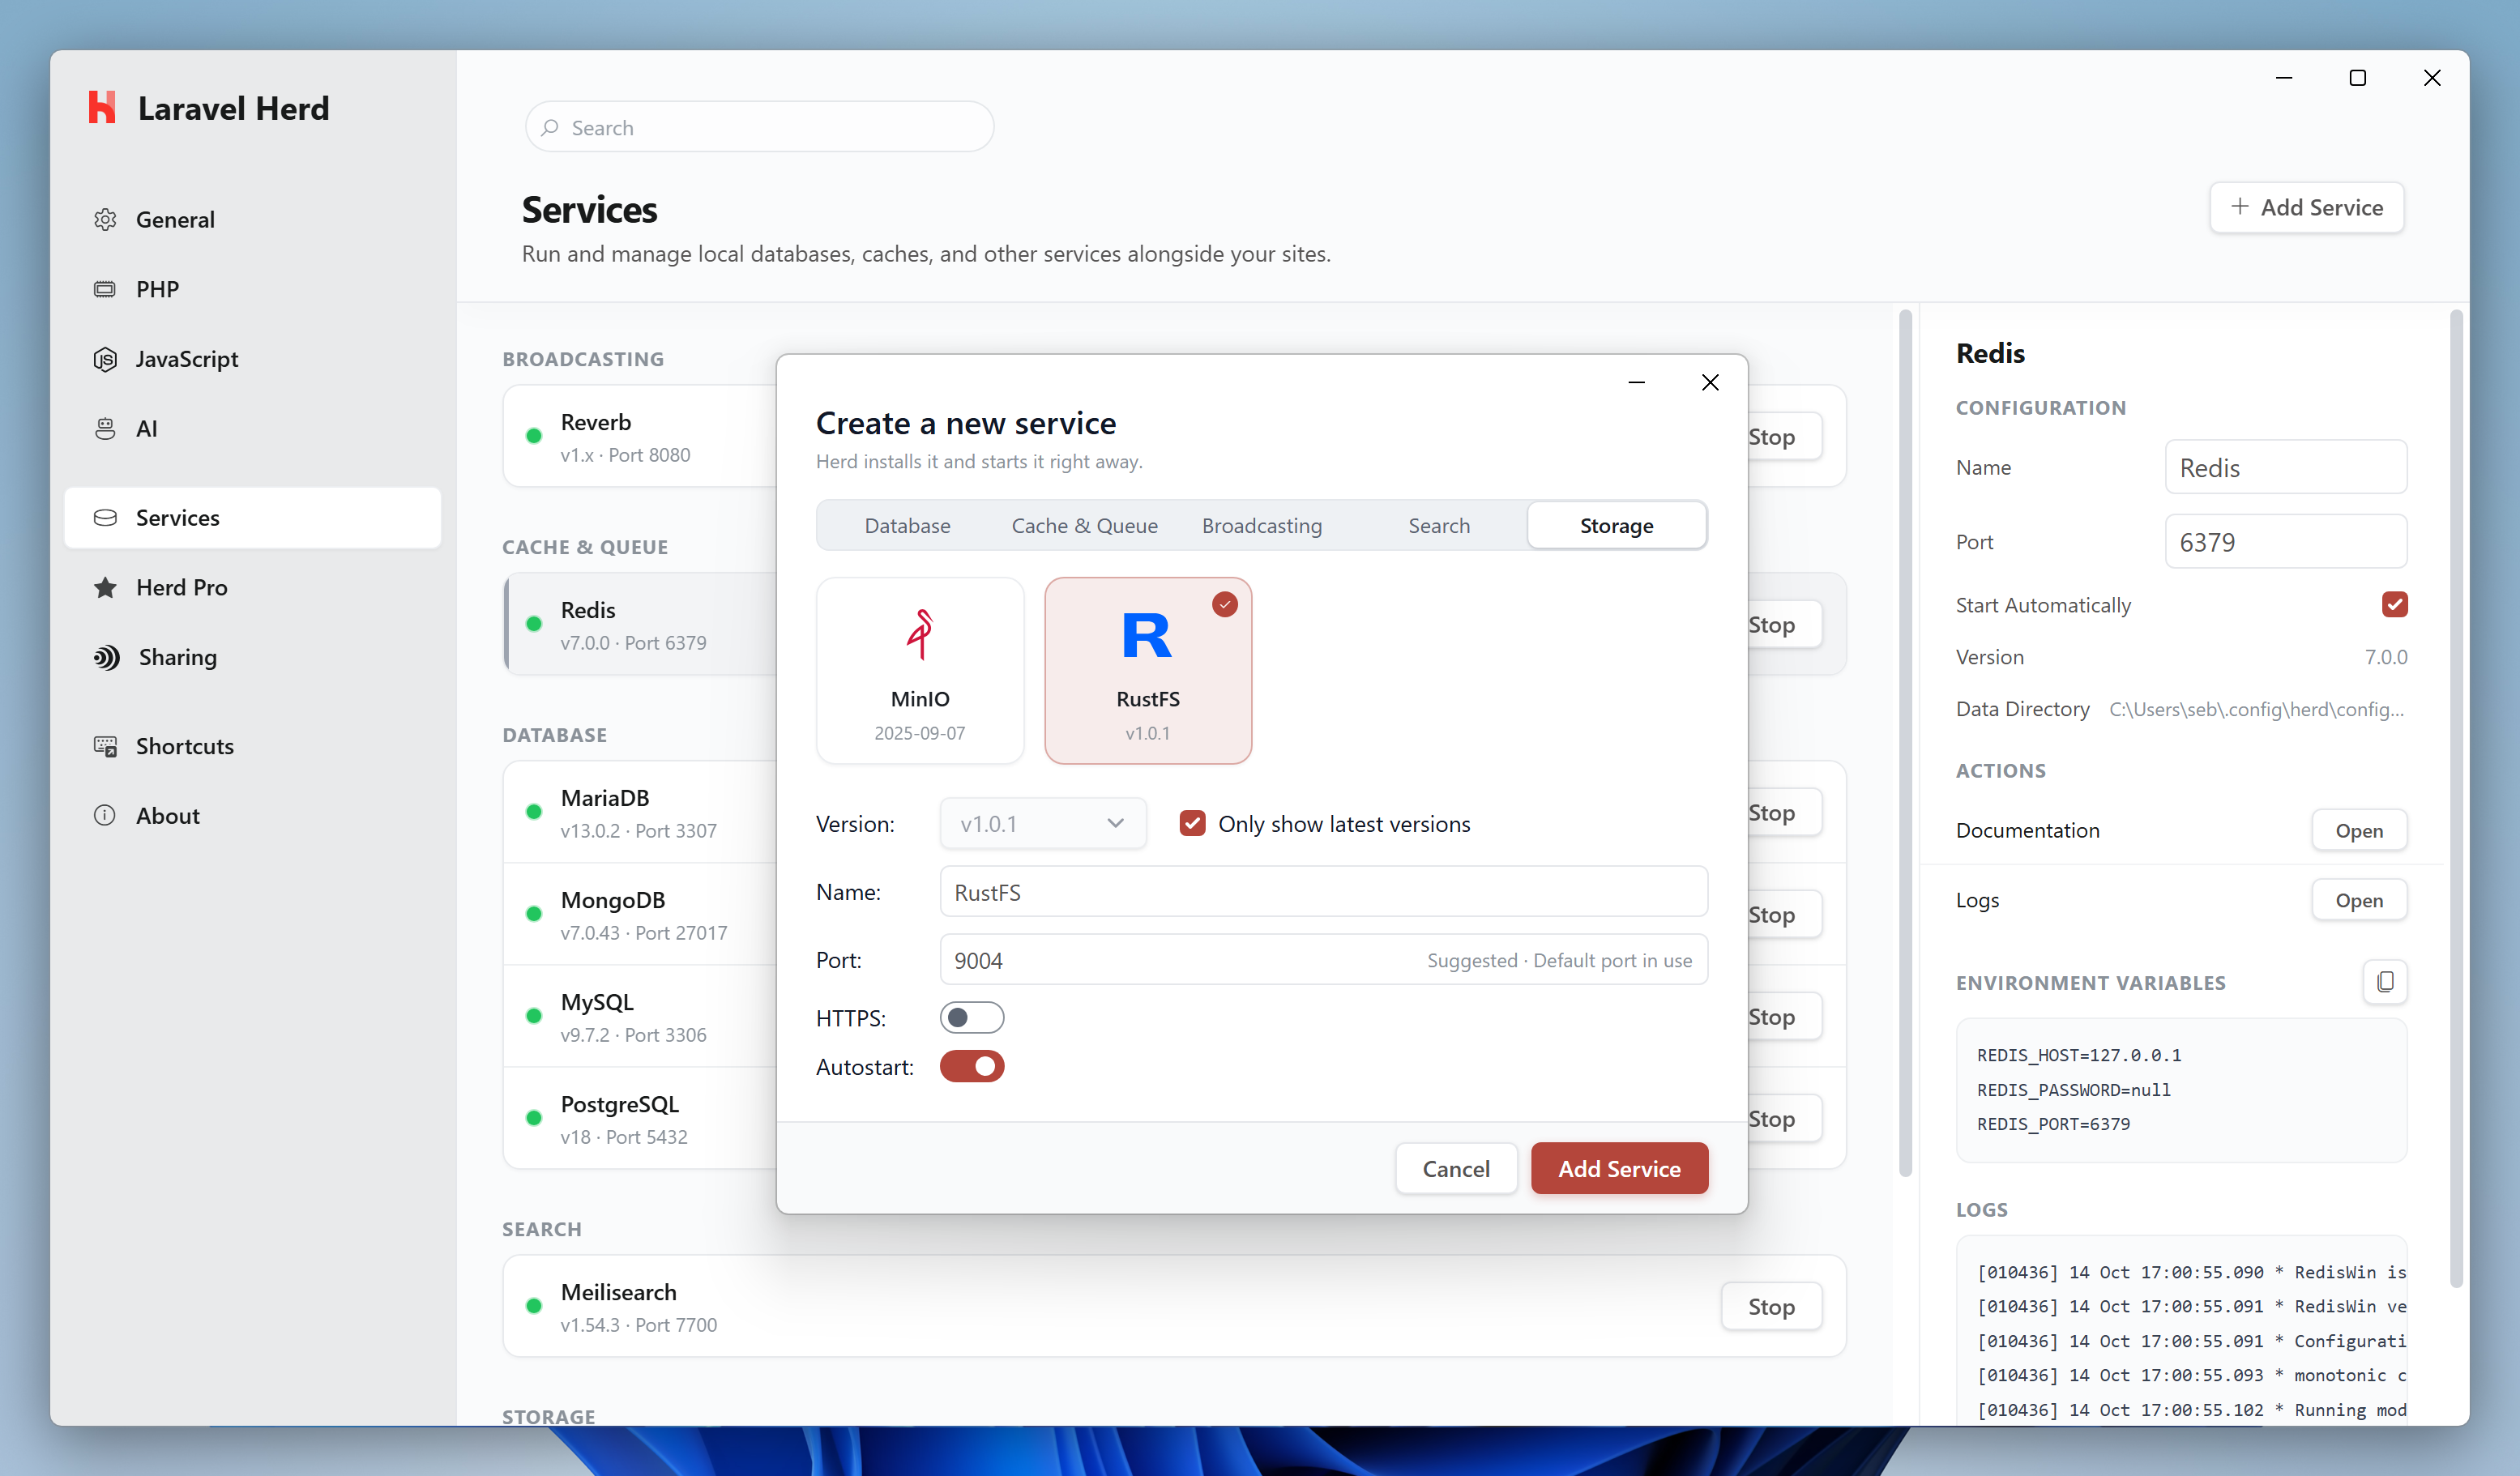Viewport: 2520px width, 1476px height.
Task: Close the Create a new service dialog
Action: point(1710,382)
